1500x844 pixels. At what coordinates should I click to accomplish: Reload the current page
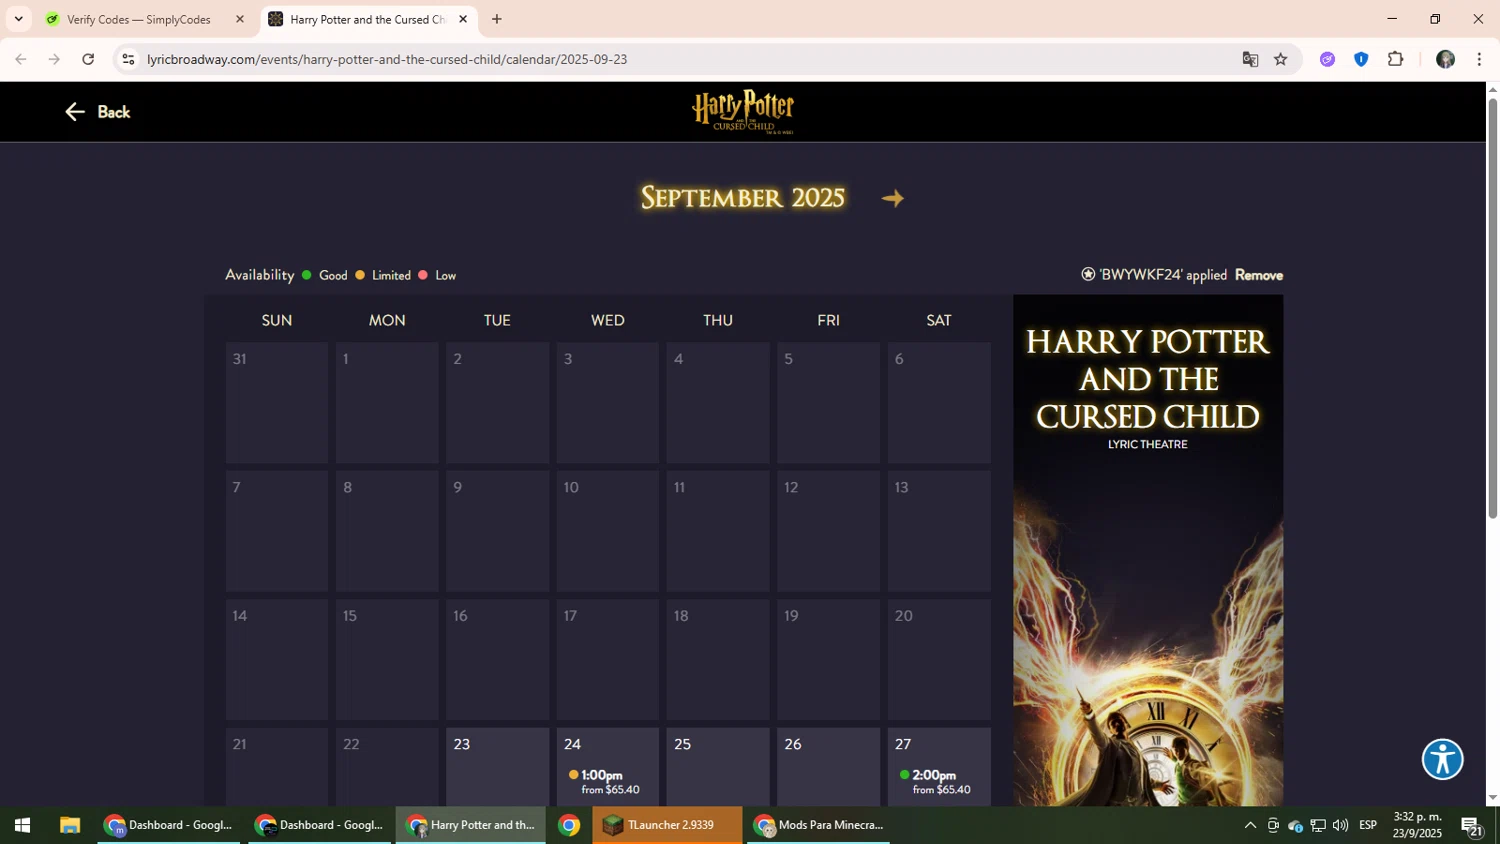click(88, 59)
